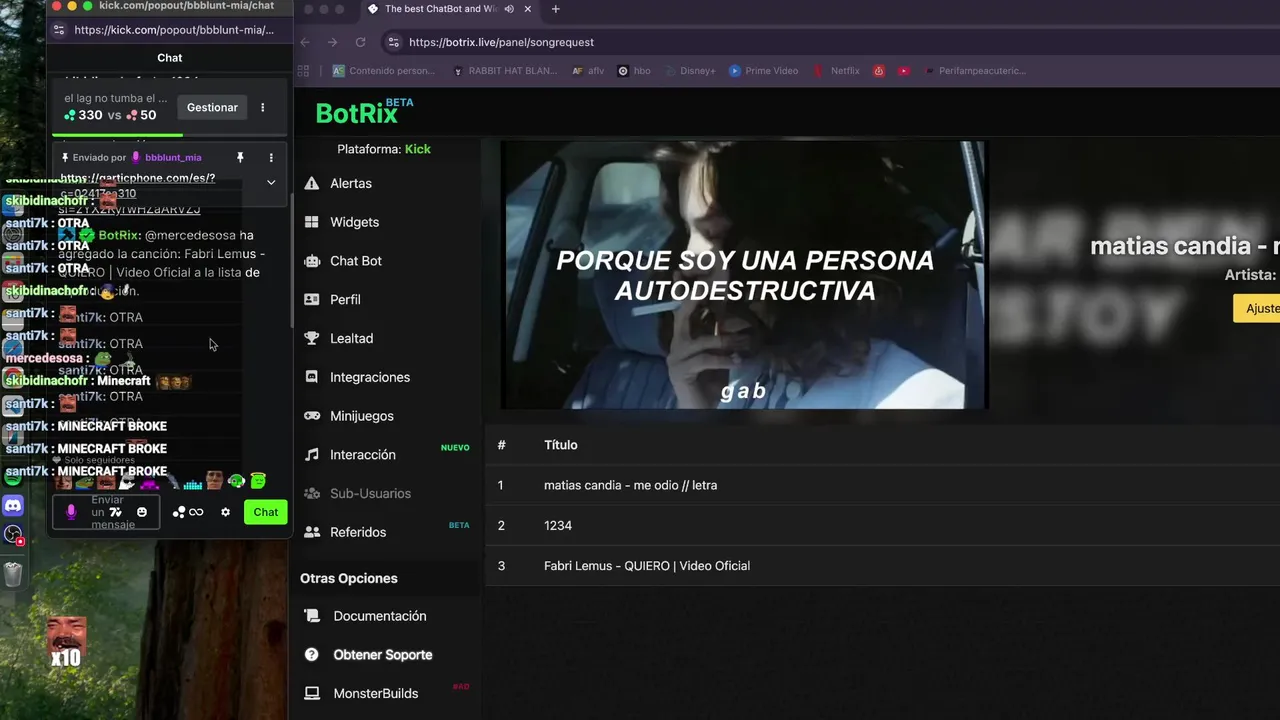1280x720 pixels.
Task: Mute the tab via speaker icon
Action: [x=510, y=9]
